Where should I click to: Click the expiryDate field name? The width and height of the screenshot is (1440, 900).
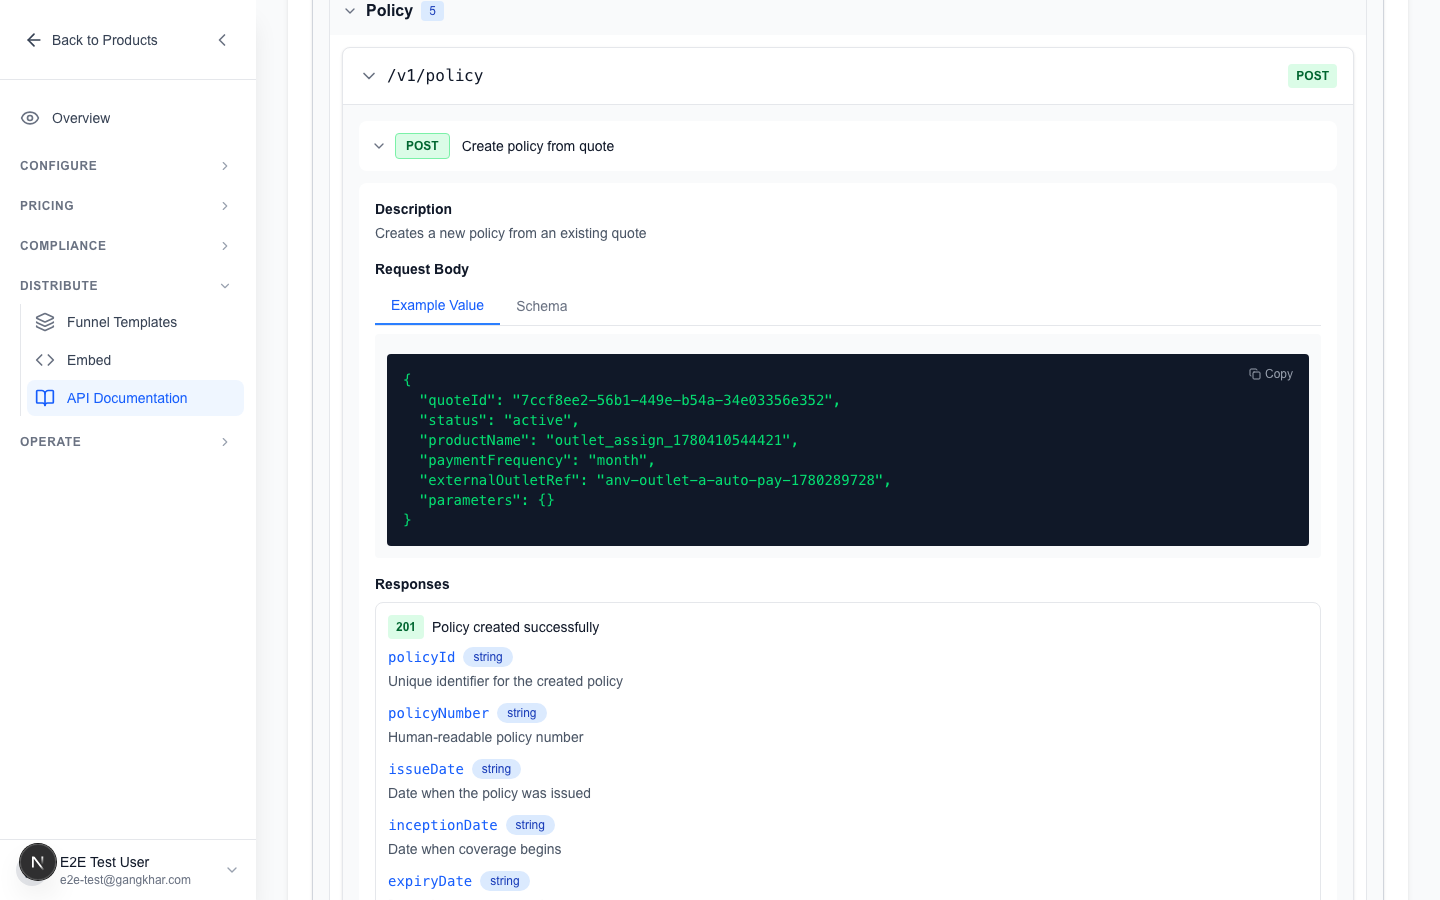click(x=430, y=881)
